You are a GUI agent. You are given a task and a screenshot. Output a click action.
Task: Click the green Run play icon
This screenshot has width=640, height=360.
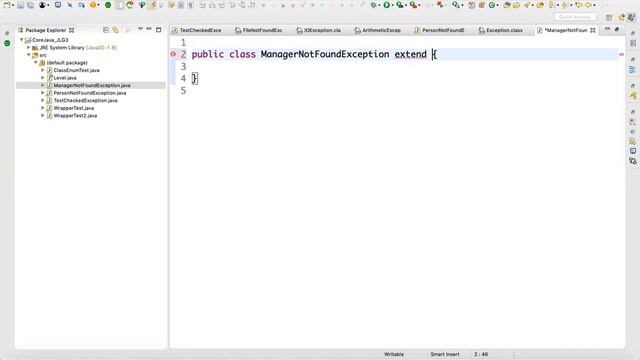point(387,5)
